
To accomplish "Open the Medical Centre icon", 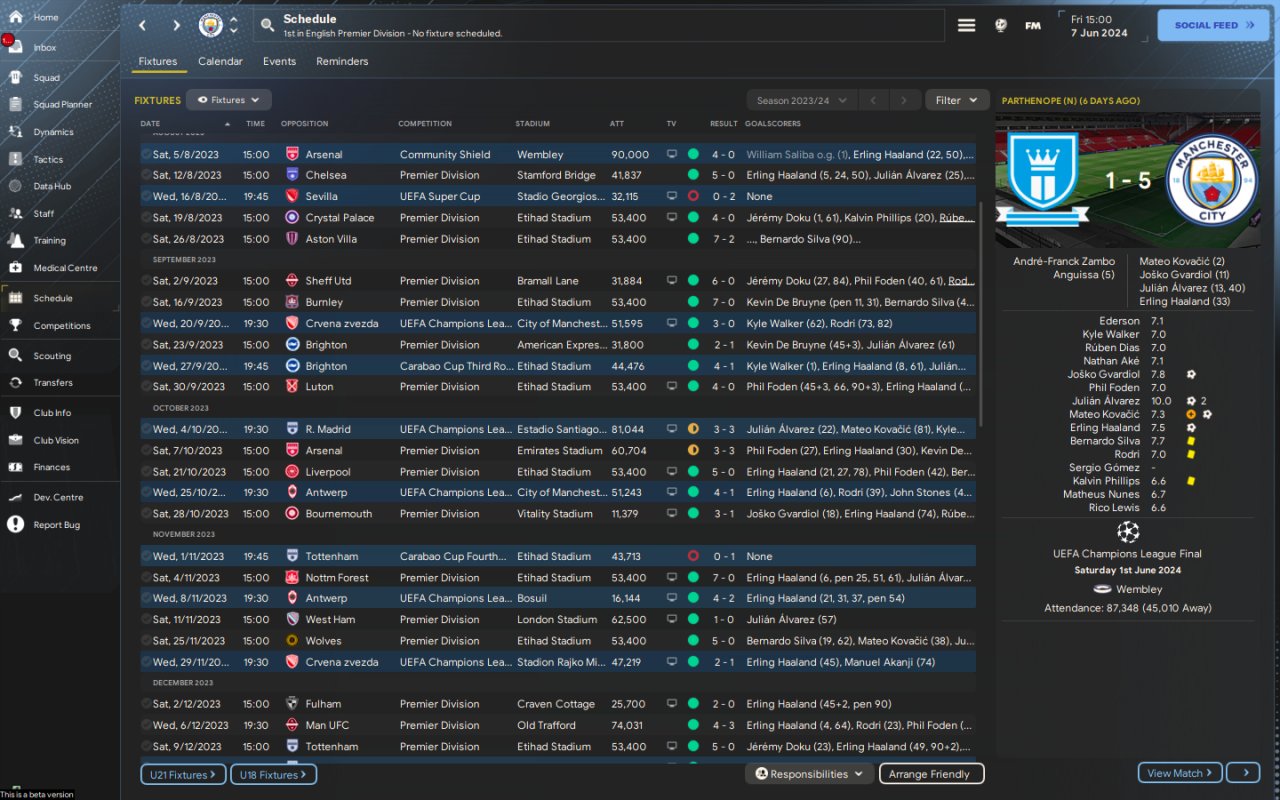I will (15, 267).
